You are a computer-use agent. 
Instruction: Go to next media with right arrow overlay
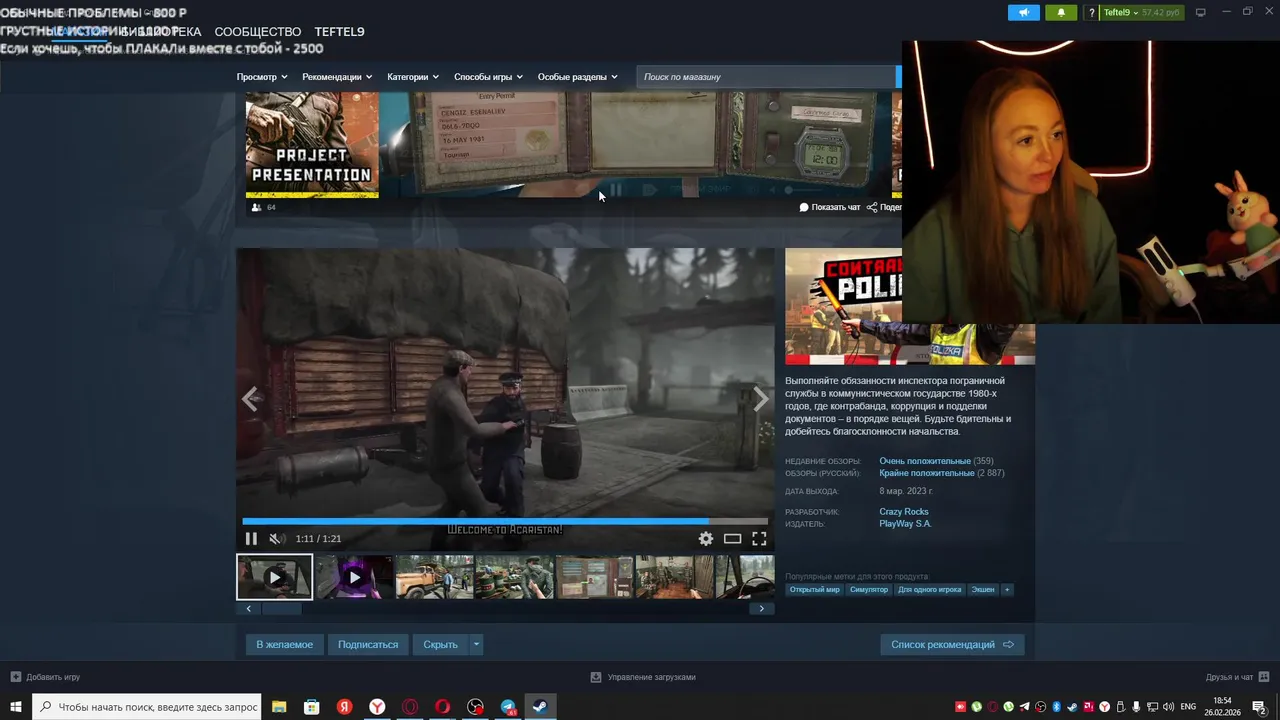click(x=760, y=399)
